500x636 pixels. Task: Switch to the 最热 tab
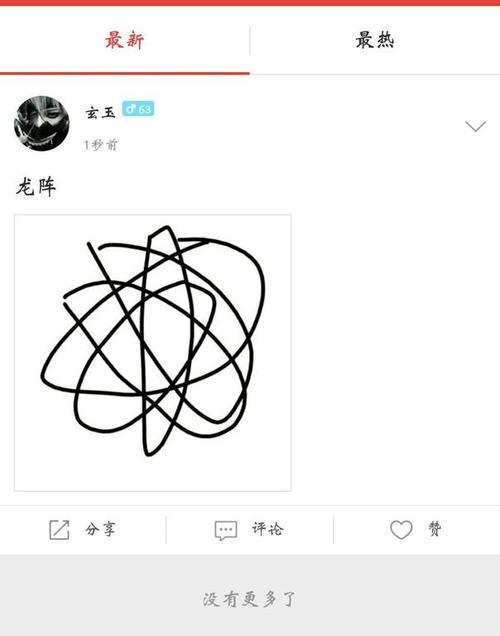pyautogui.click(x=375, y=40)
